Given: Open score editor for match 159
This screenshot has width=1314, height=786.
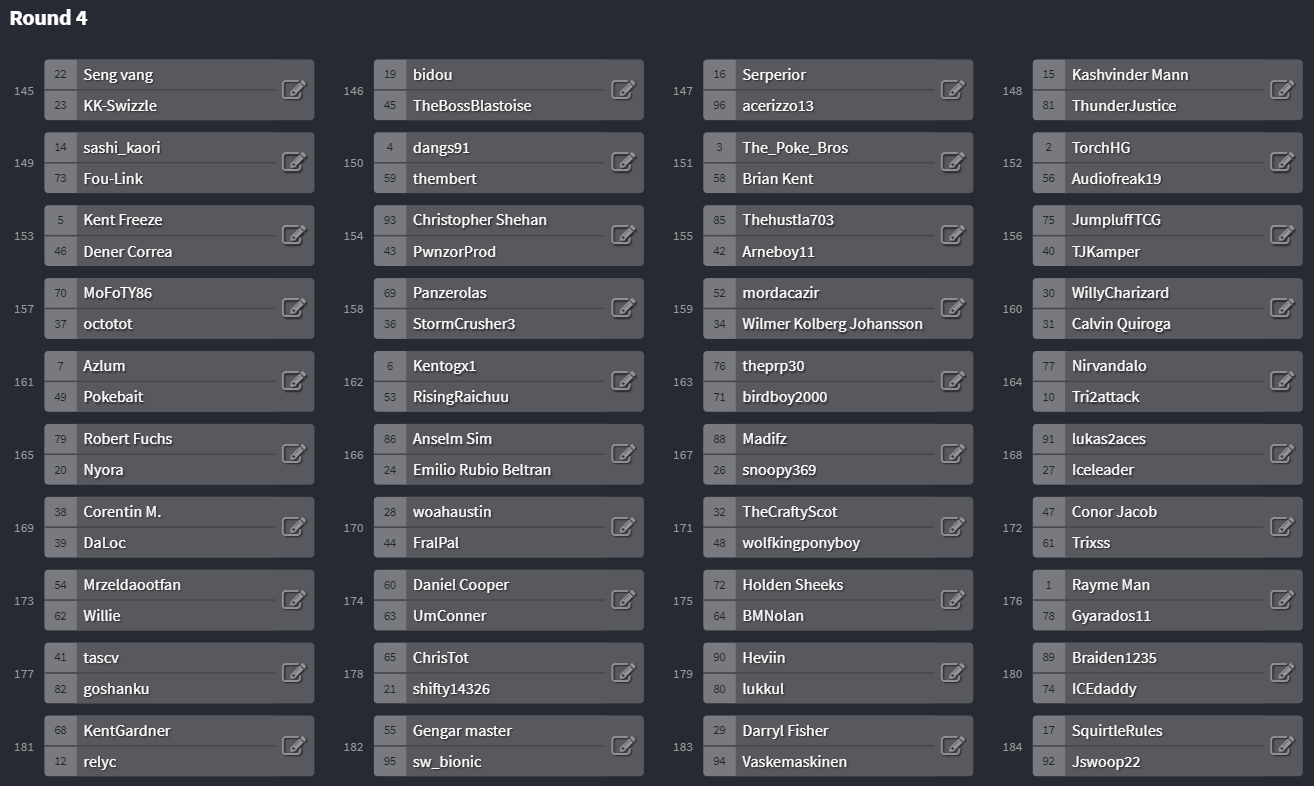Looking at the screenshot, I should pyautogui.click(x=953, y=308).
